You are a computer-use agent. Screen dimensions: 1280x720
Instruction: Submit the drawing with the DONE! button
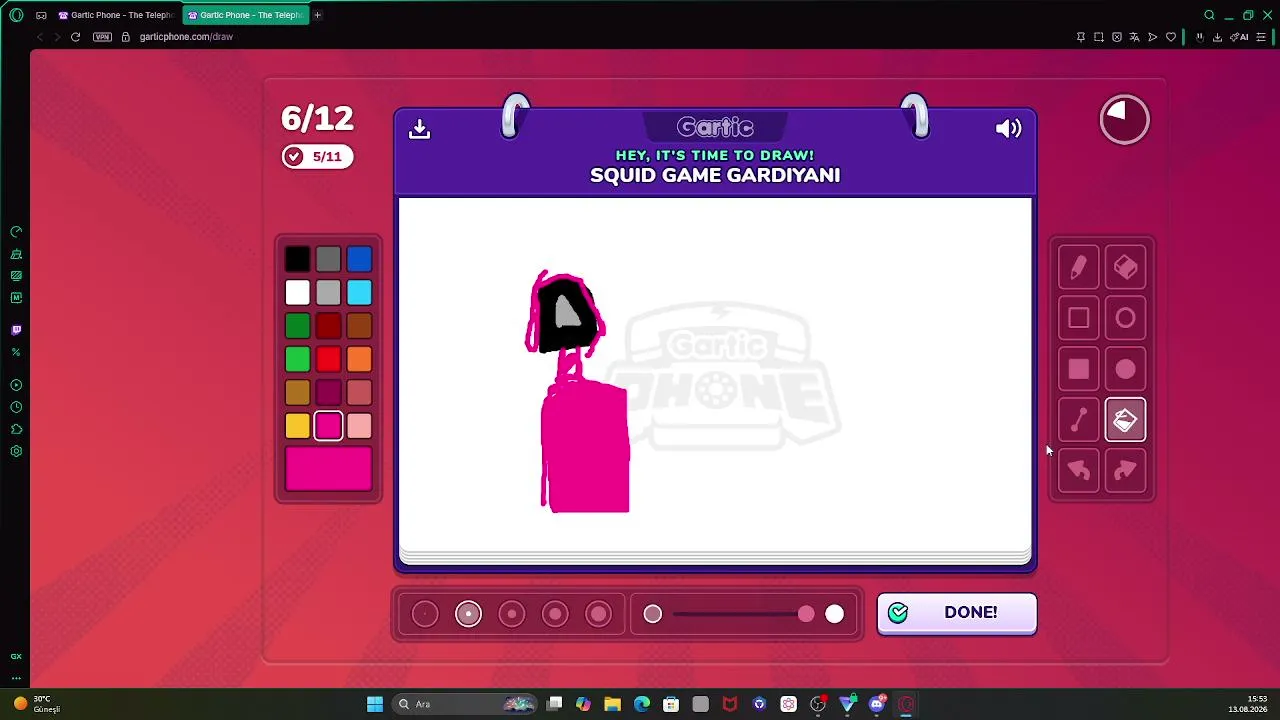click(957, 613)
